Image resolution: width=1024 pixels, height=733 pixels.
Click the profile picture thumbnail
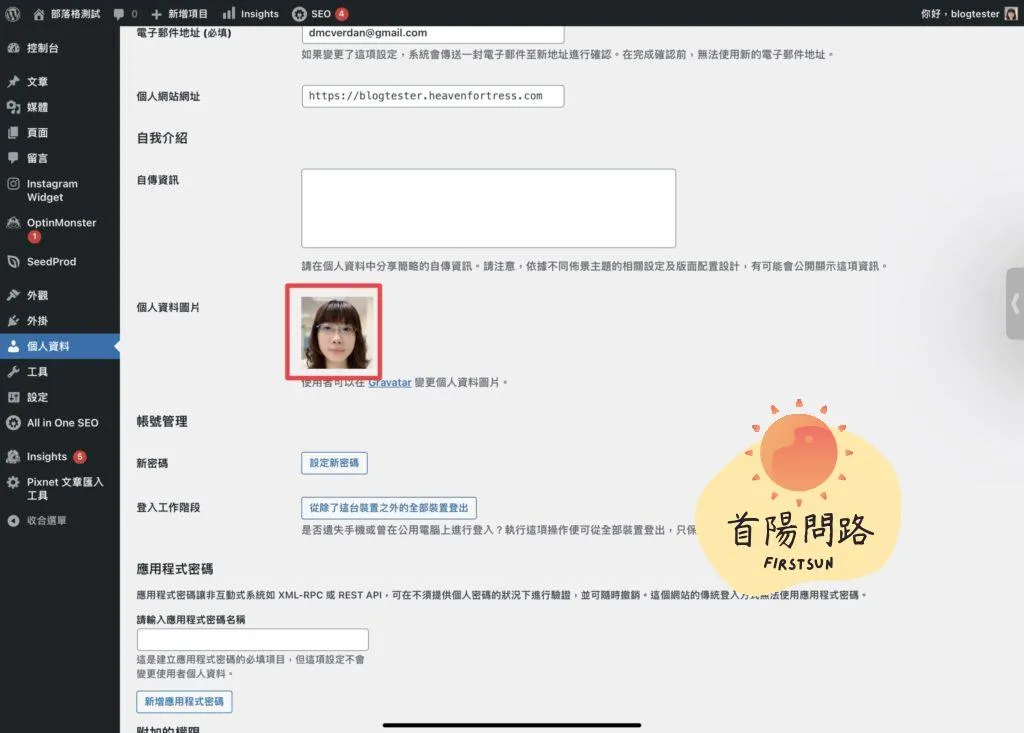[x=332, y=333]
